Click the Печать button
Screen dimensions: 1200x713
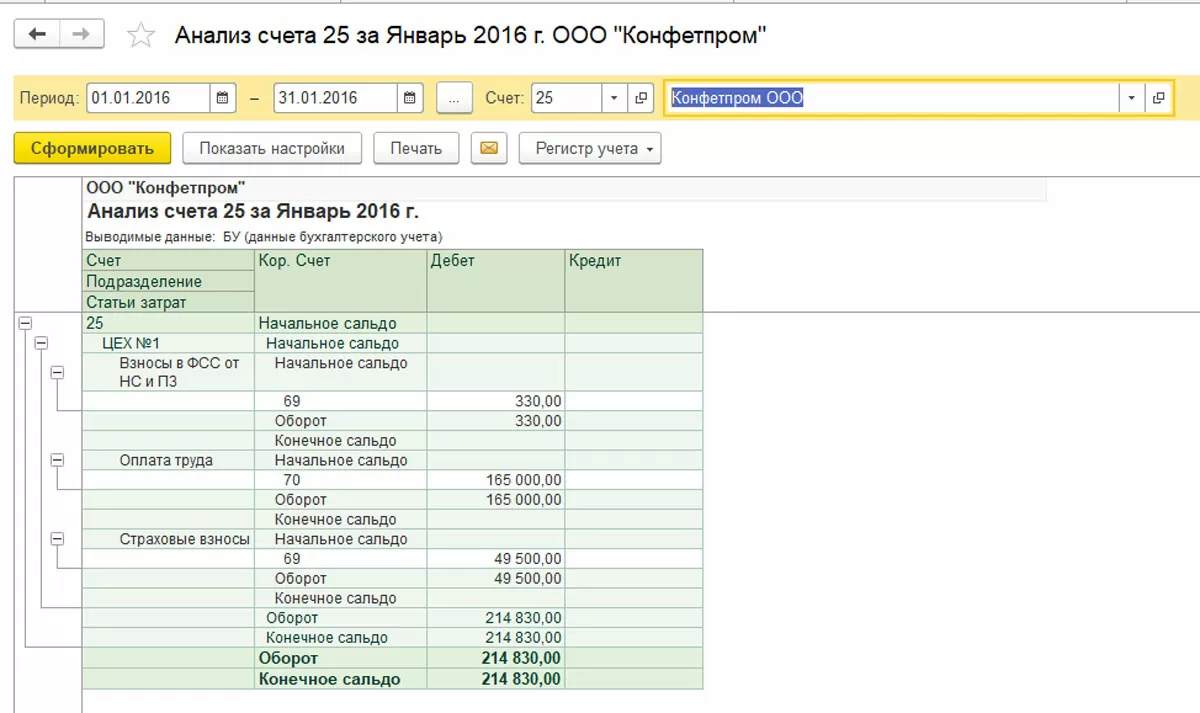point(416,148)
